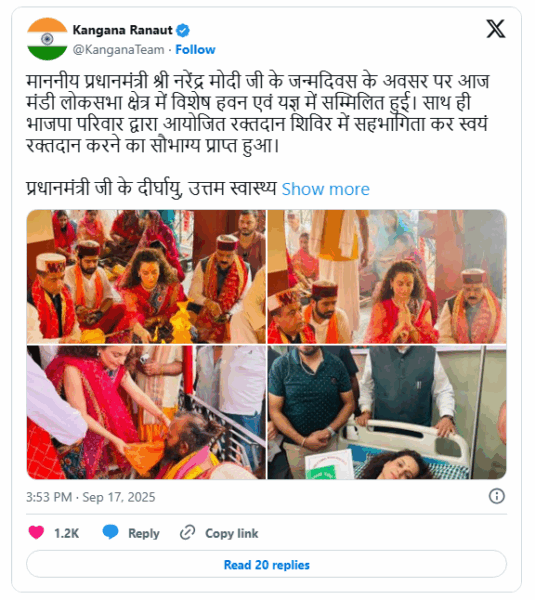Open bottom-right blood donation bed photo

click(387, 412)
